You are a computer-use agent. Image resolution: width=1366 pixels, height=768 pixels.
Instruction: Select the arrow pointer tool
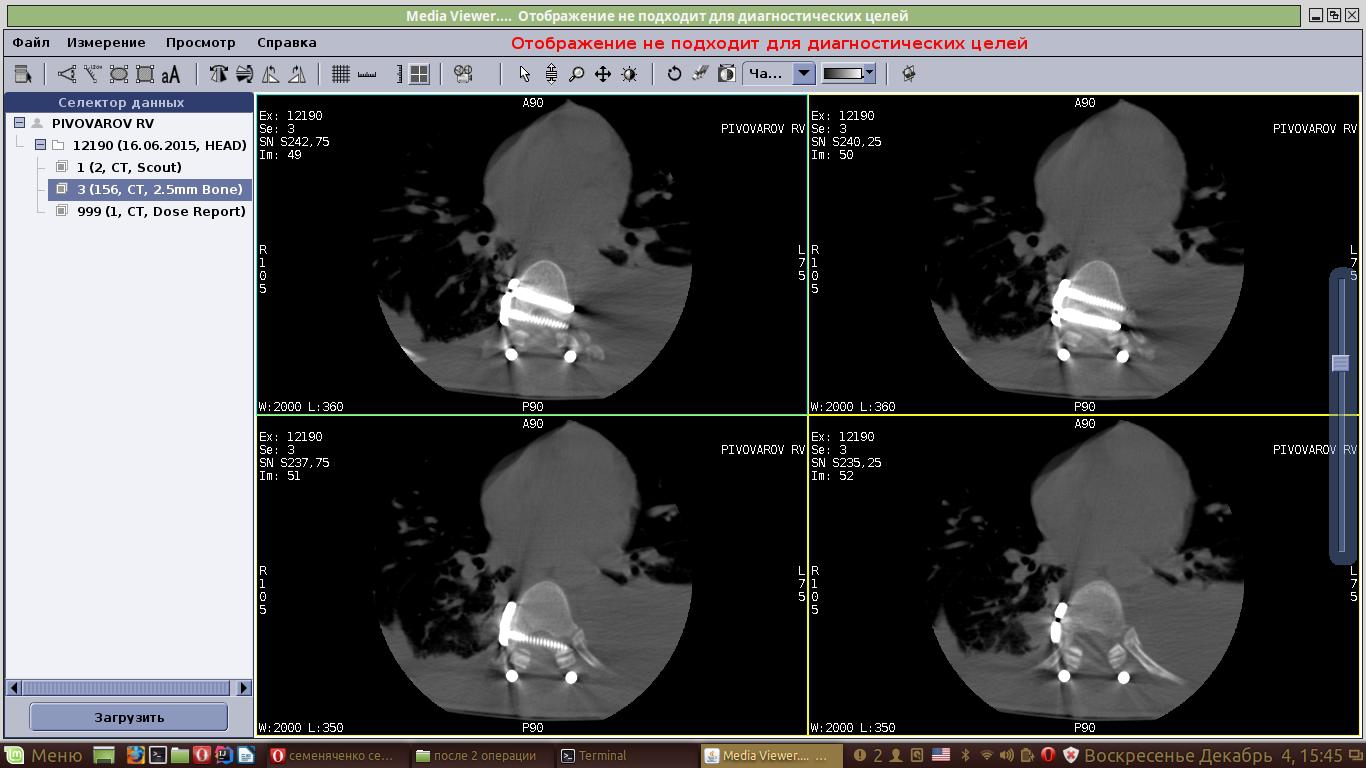524,74
